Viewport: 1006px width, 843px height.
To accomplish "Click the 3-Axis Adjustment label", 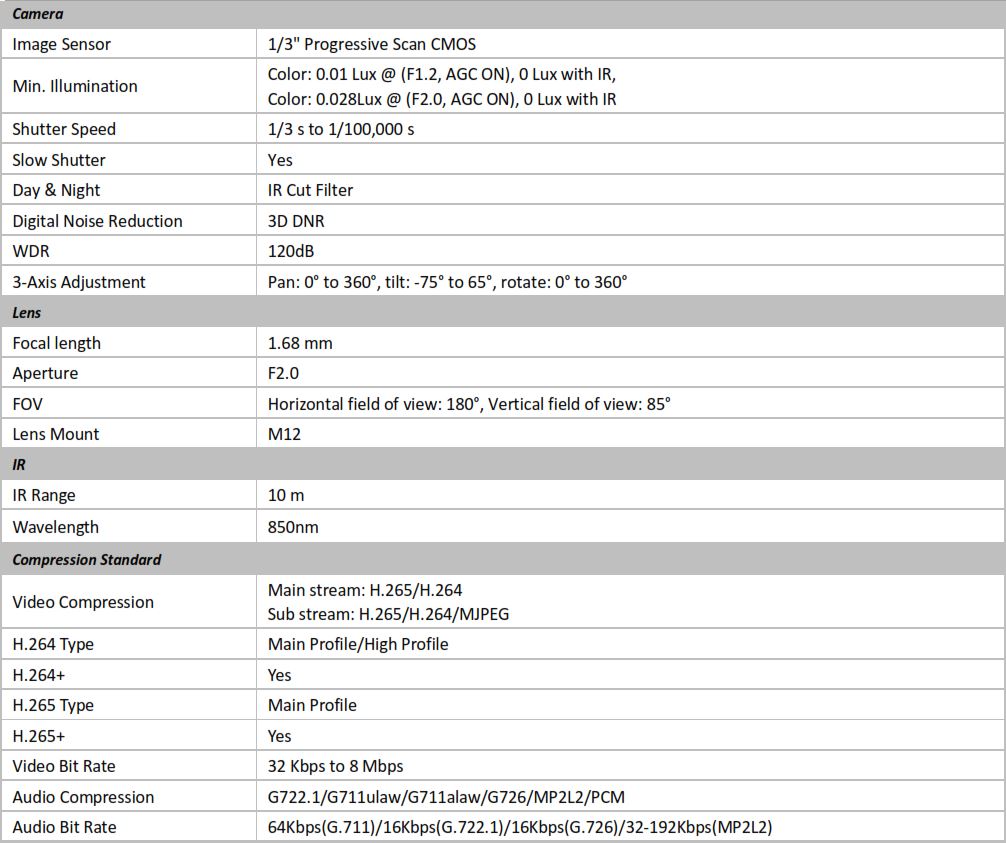I will click(x=79, y=282).
